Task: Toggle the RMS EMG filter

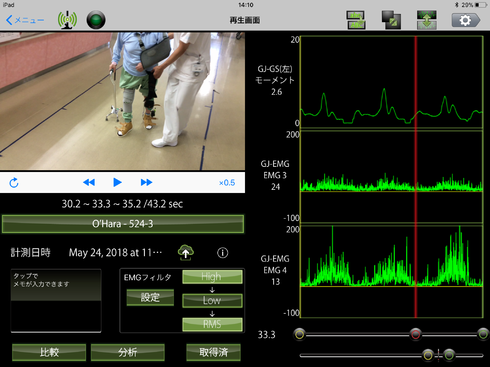Action: point(212,324)
